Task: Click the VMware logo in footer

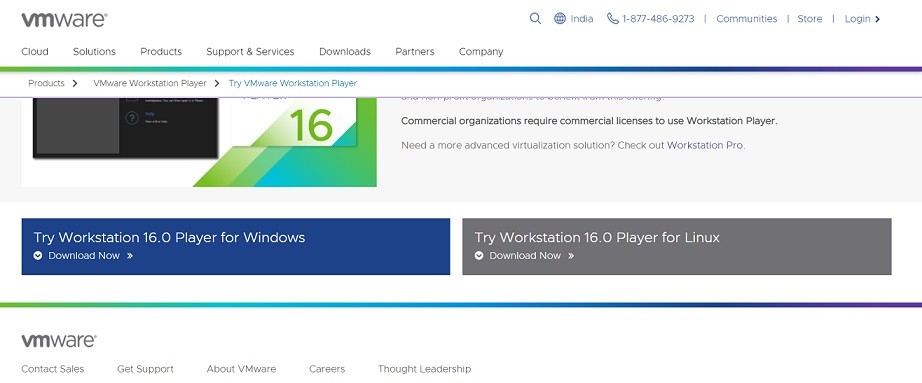Action: pos(59,341)
